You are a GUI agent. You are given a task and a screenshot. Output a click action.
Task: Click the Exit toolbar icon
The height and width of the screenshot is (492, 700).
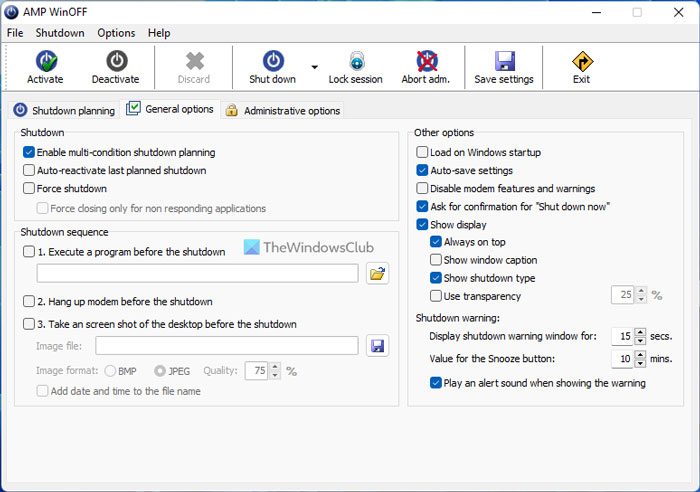coord(582,61)
